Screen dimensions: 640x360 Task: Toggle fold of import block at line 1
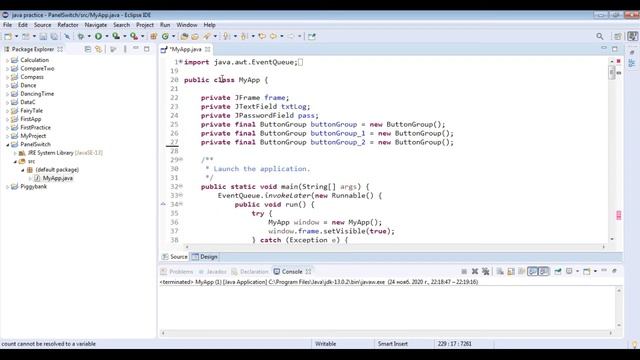tap(181, 62)
